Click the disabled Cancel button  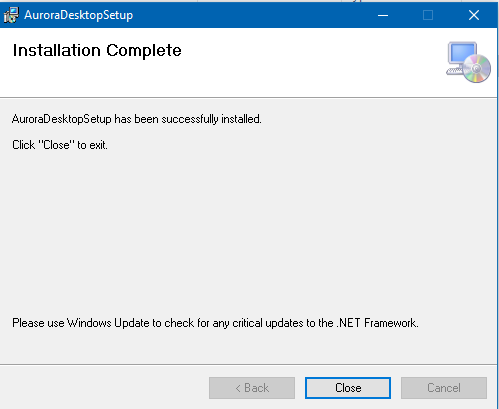(444, 388)
